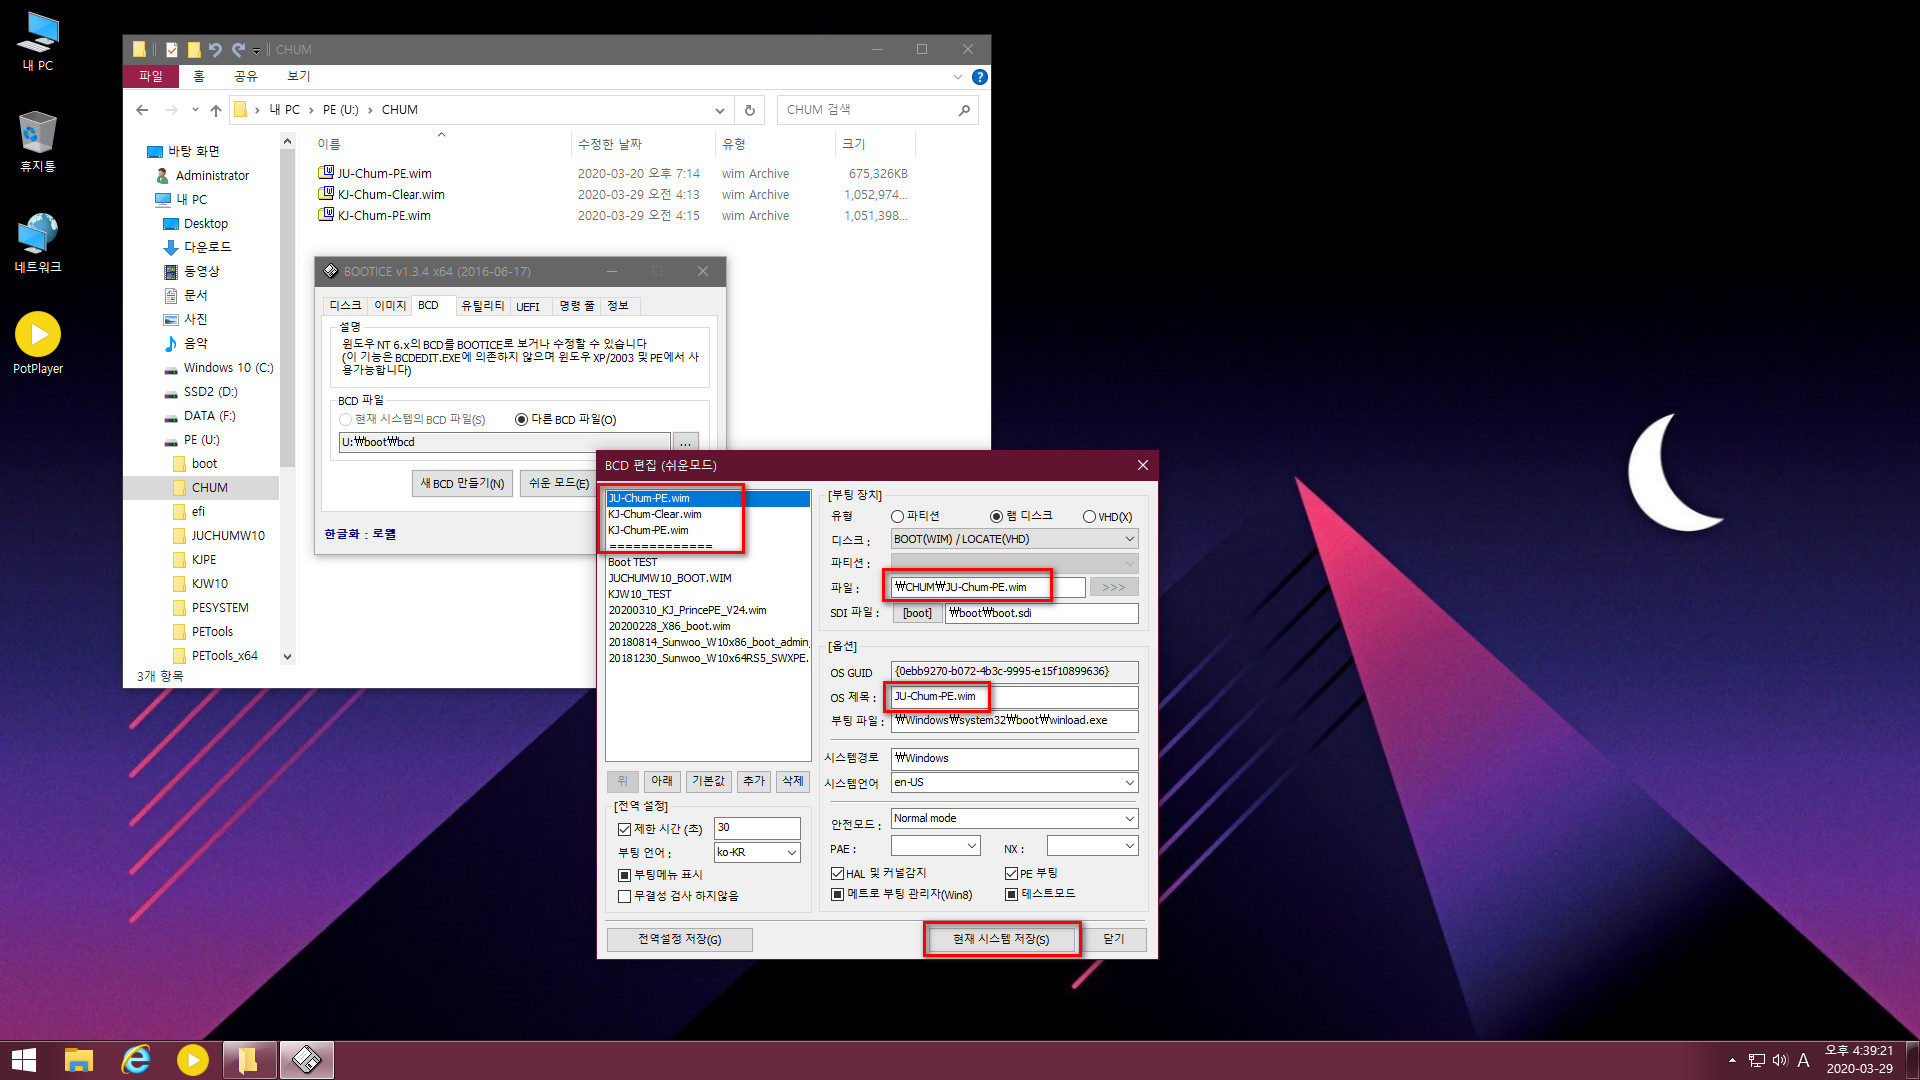
Task: Switch to the BOOTICE taskbar icon
Action: pos(307,1060)
